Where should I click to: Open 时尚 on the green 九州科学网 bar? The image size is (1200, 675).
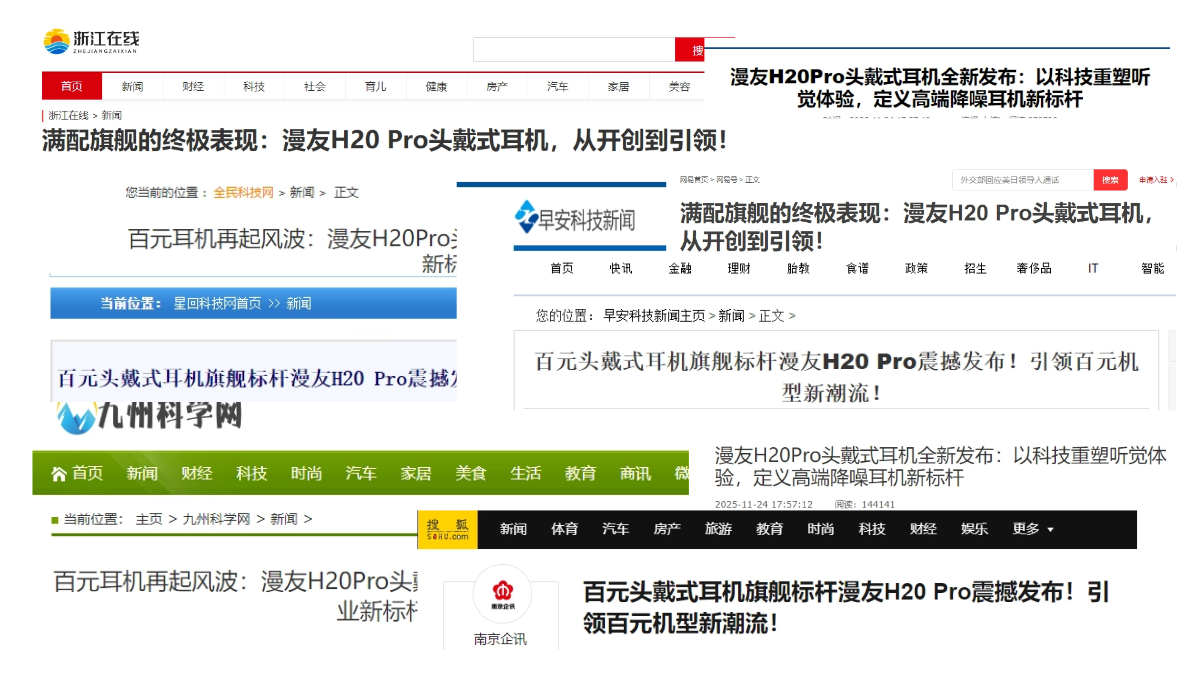[x=306, y=473]
